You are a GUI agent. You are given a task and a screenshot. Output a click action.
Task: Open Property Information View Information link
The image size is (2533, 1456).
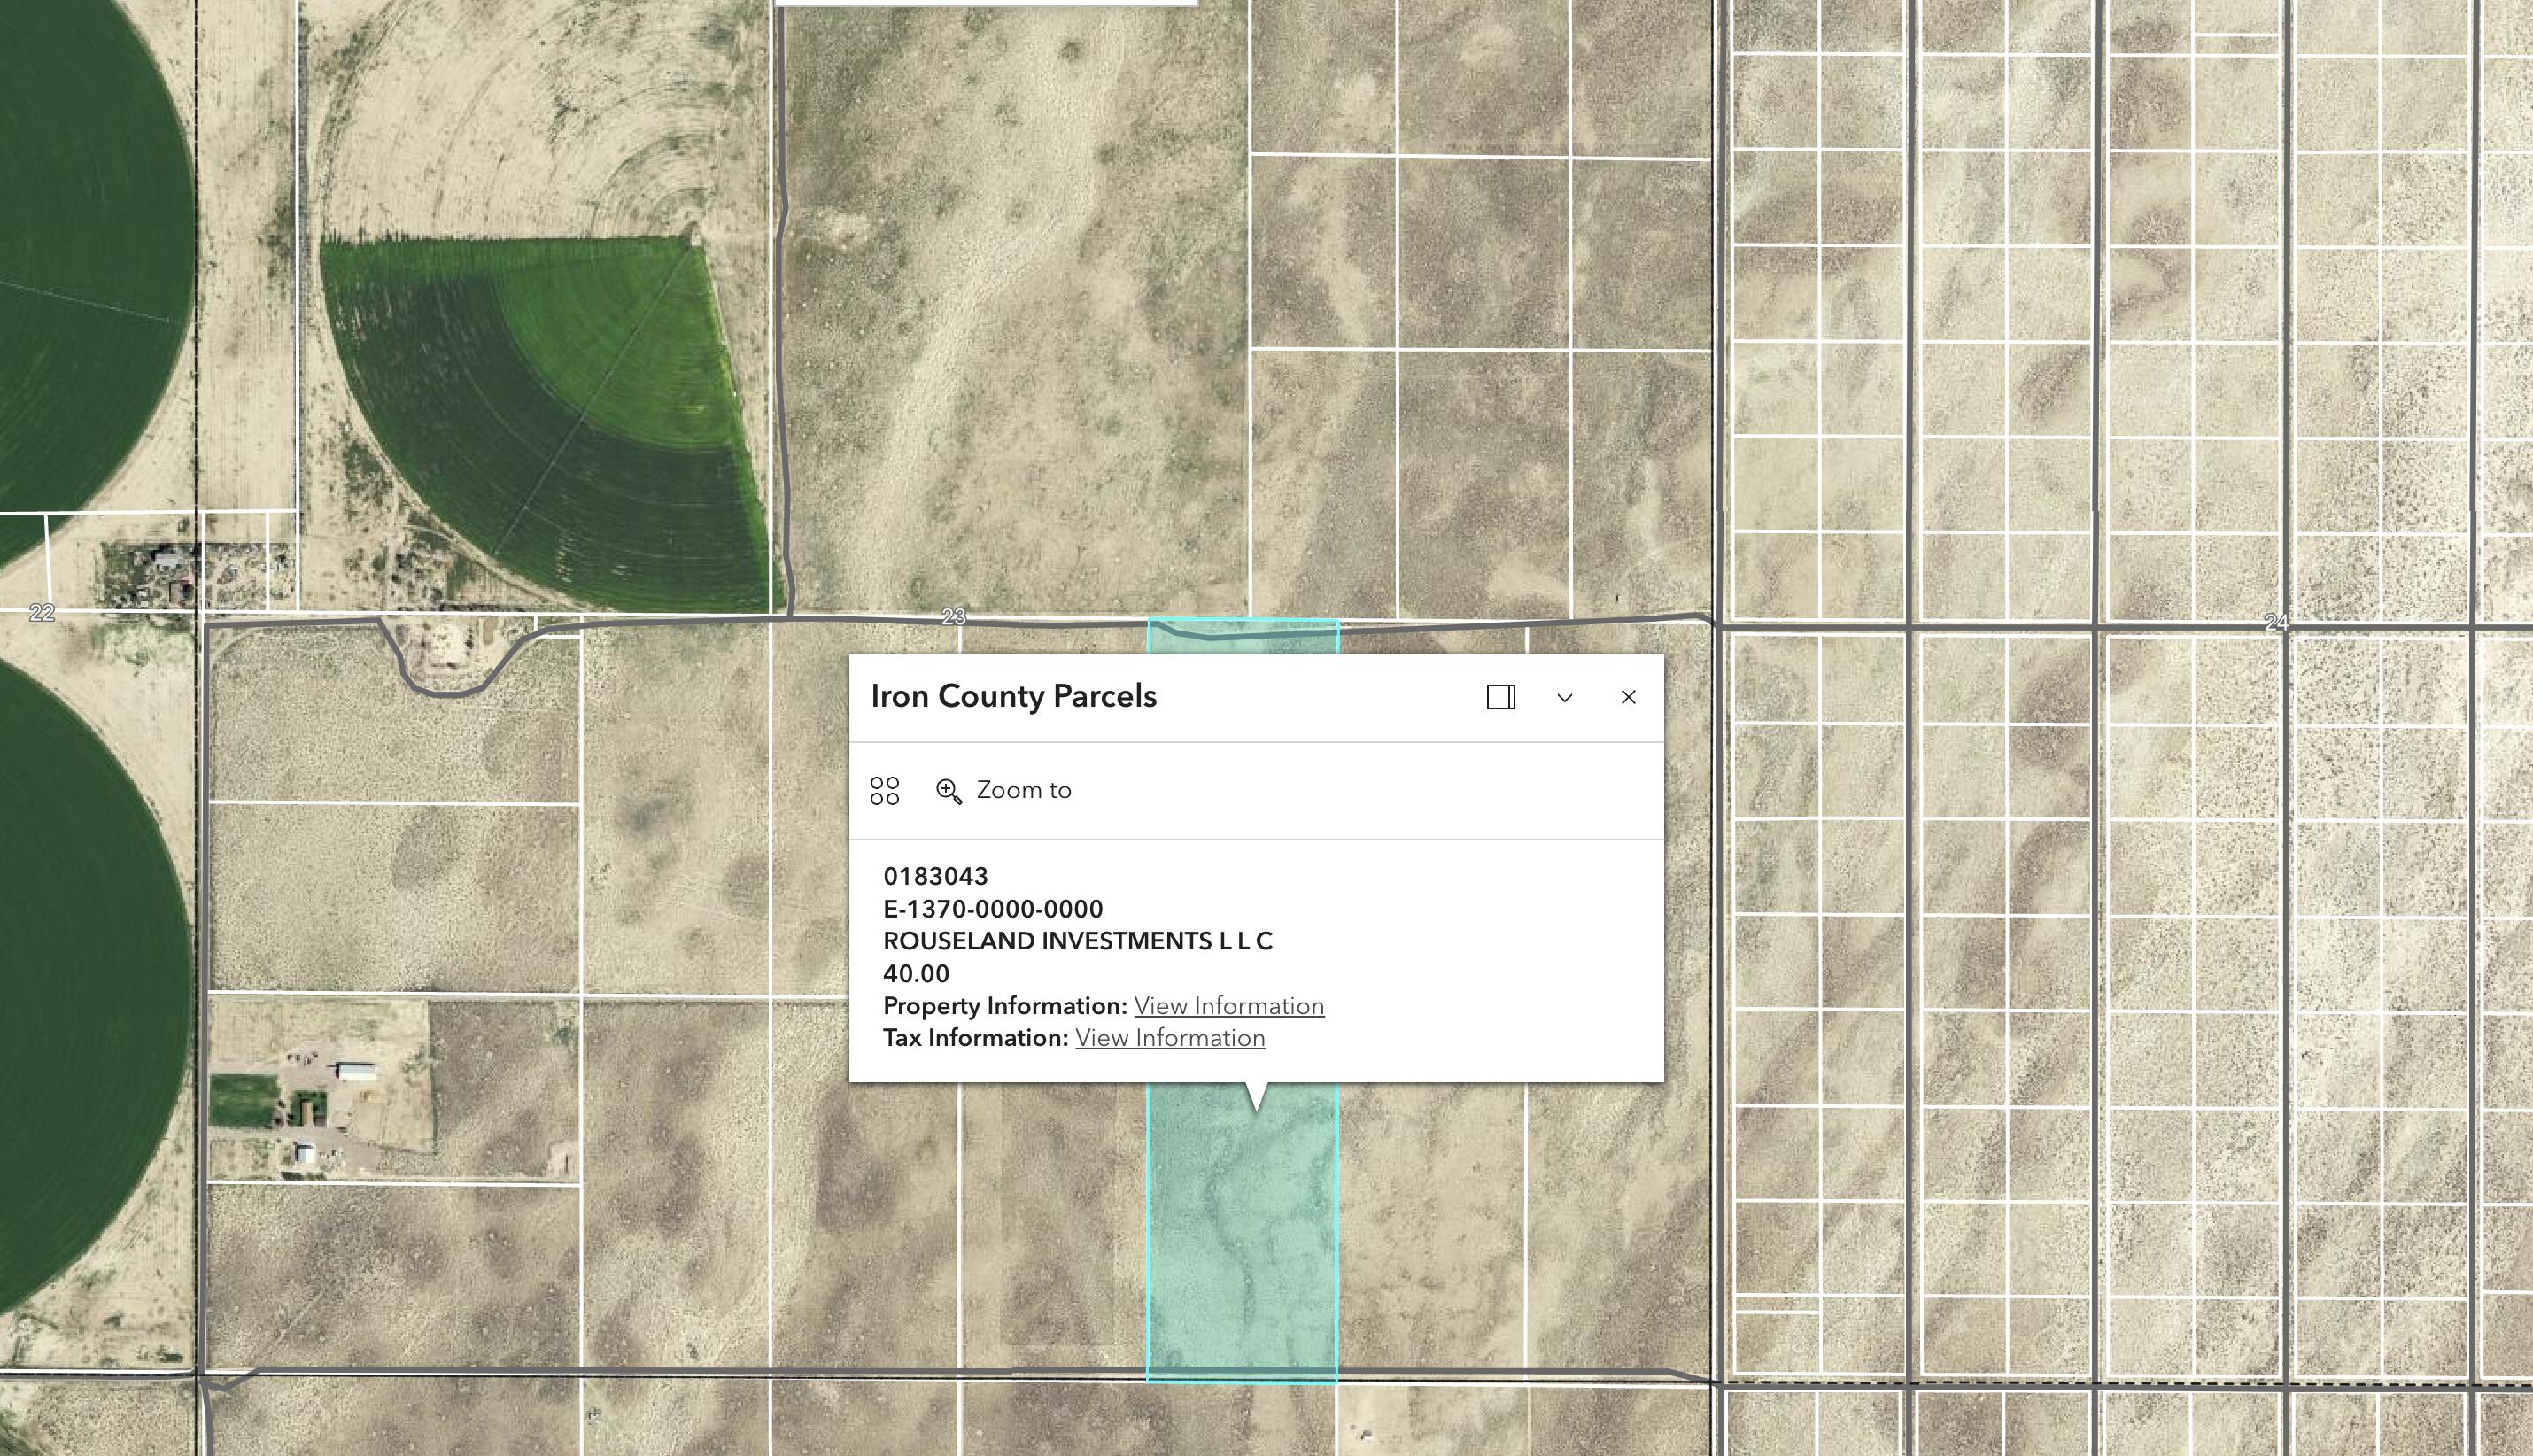(1230, 1005)
